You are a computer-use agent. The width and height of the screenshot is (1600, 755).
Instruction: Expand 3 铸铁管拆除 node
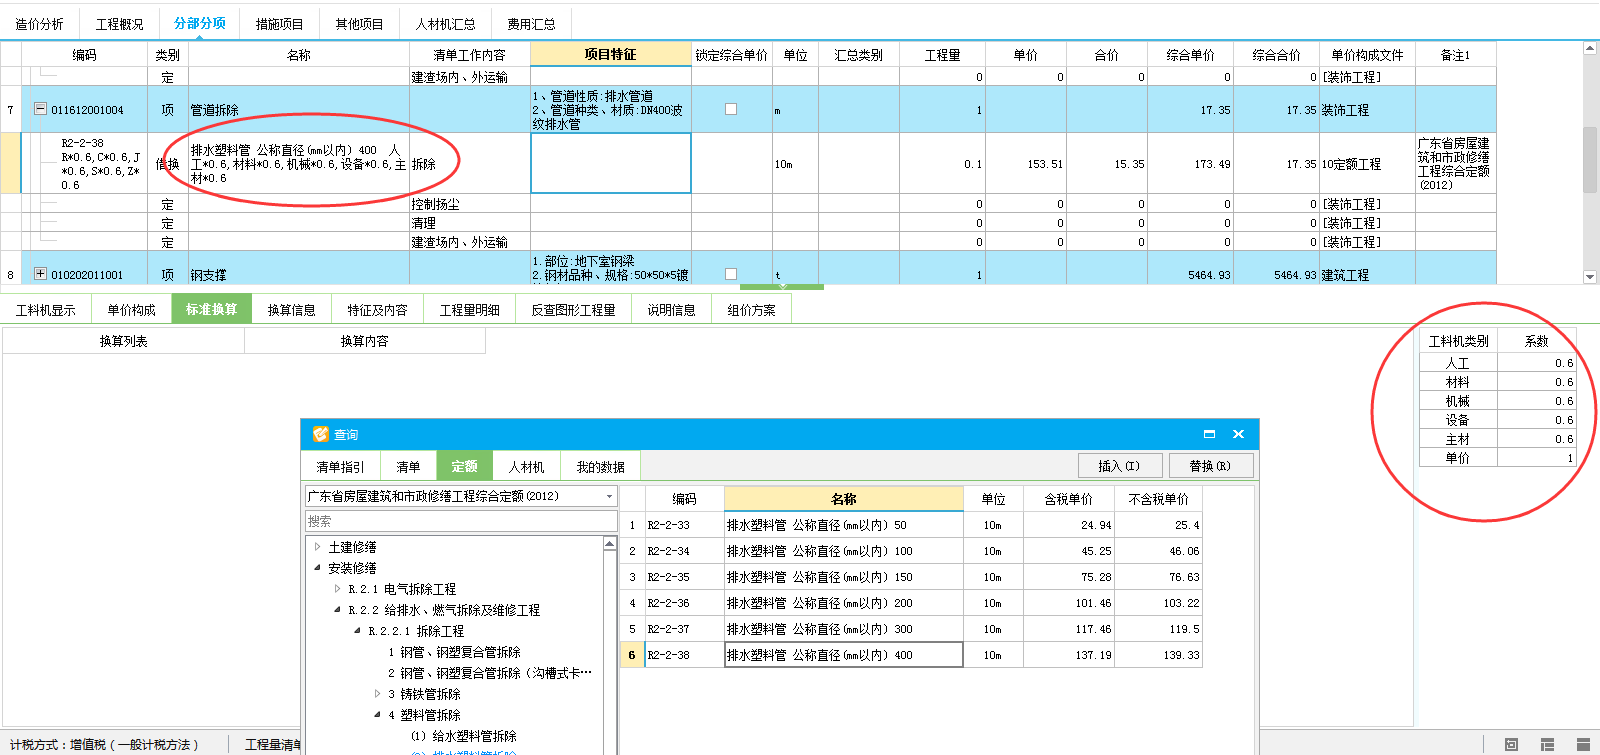[377, 694]
